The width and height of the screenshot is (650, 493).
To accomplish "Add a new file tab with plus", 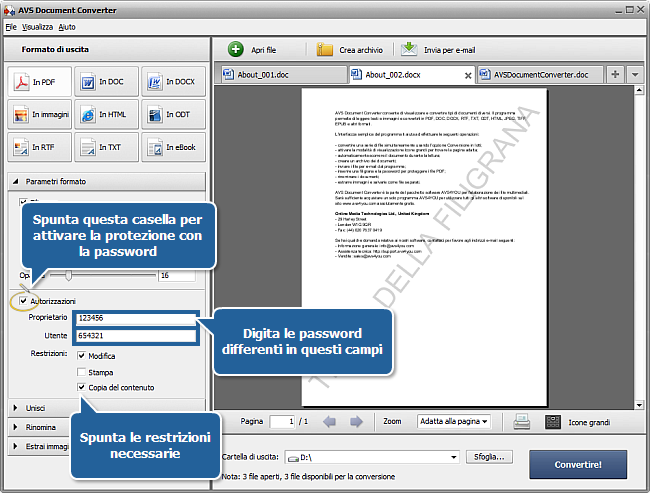I will (x=615, y=75).
